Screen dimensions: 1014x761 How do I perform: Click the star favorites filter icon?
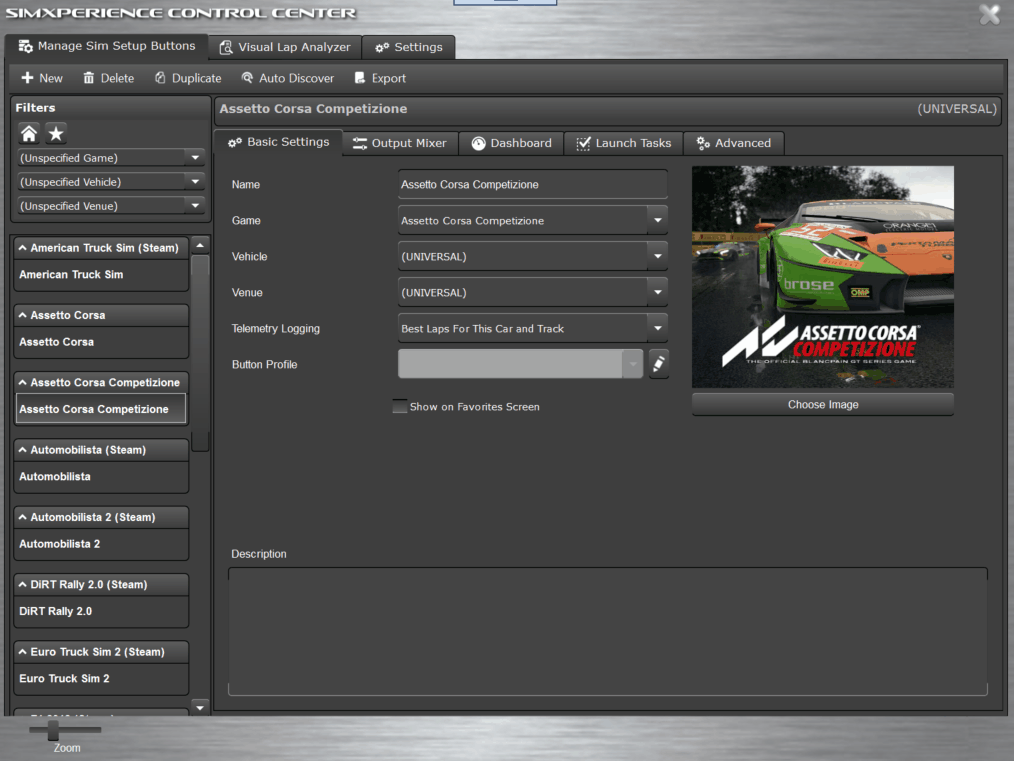pyautogui.click(x=56, y=134)
